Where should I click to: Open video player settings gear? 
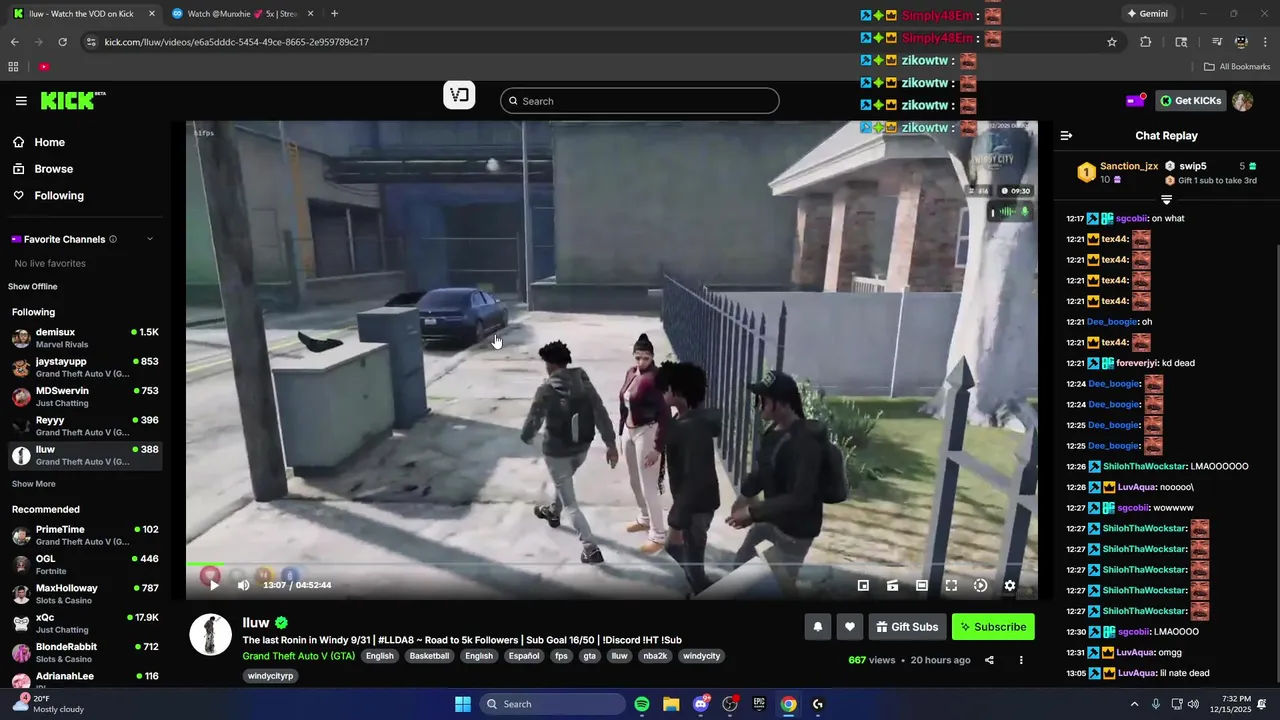(x=1010, y=585)
